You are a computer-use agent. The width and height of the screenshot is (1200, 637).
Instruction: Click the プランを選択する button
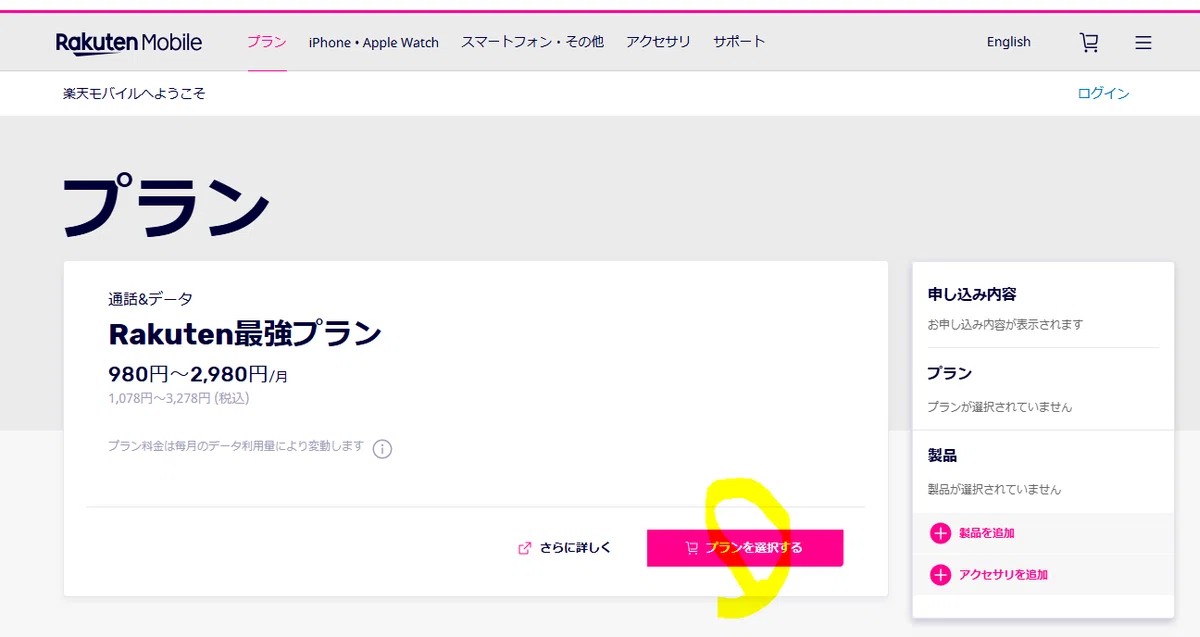tap(745, 548)
